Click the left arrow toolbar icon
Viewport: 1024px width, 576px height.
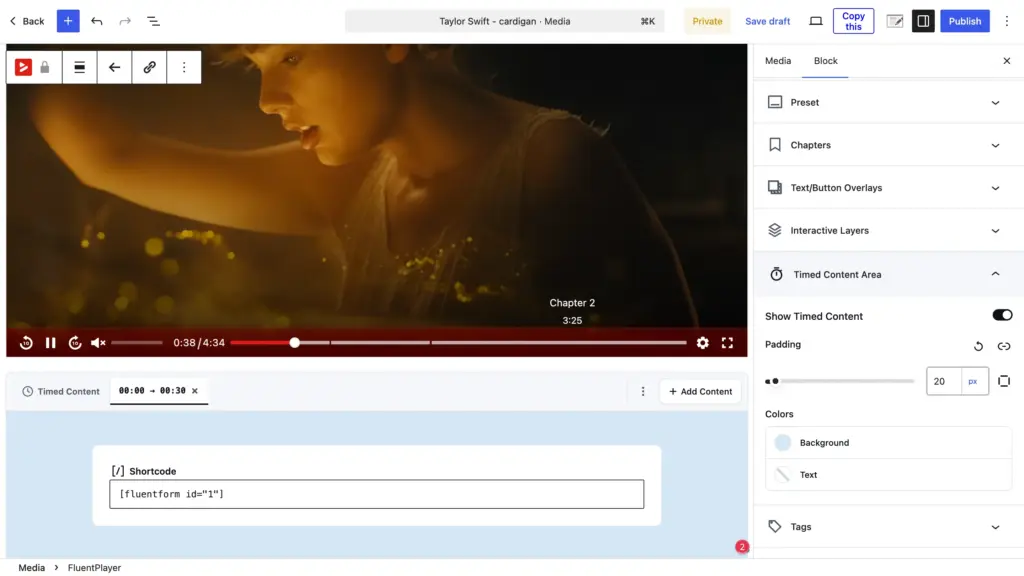[x=114, y=67]
